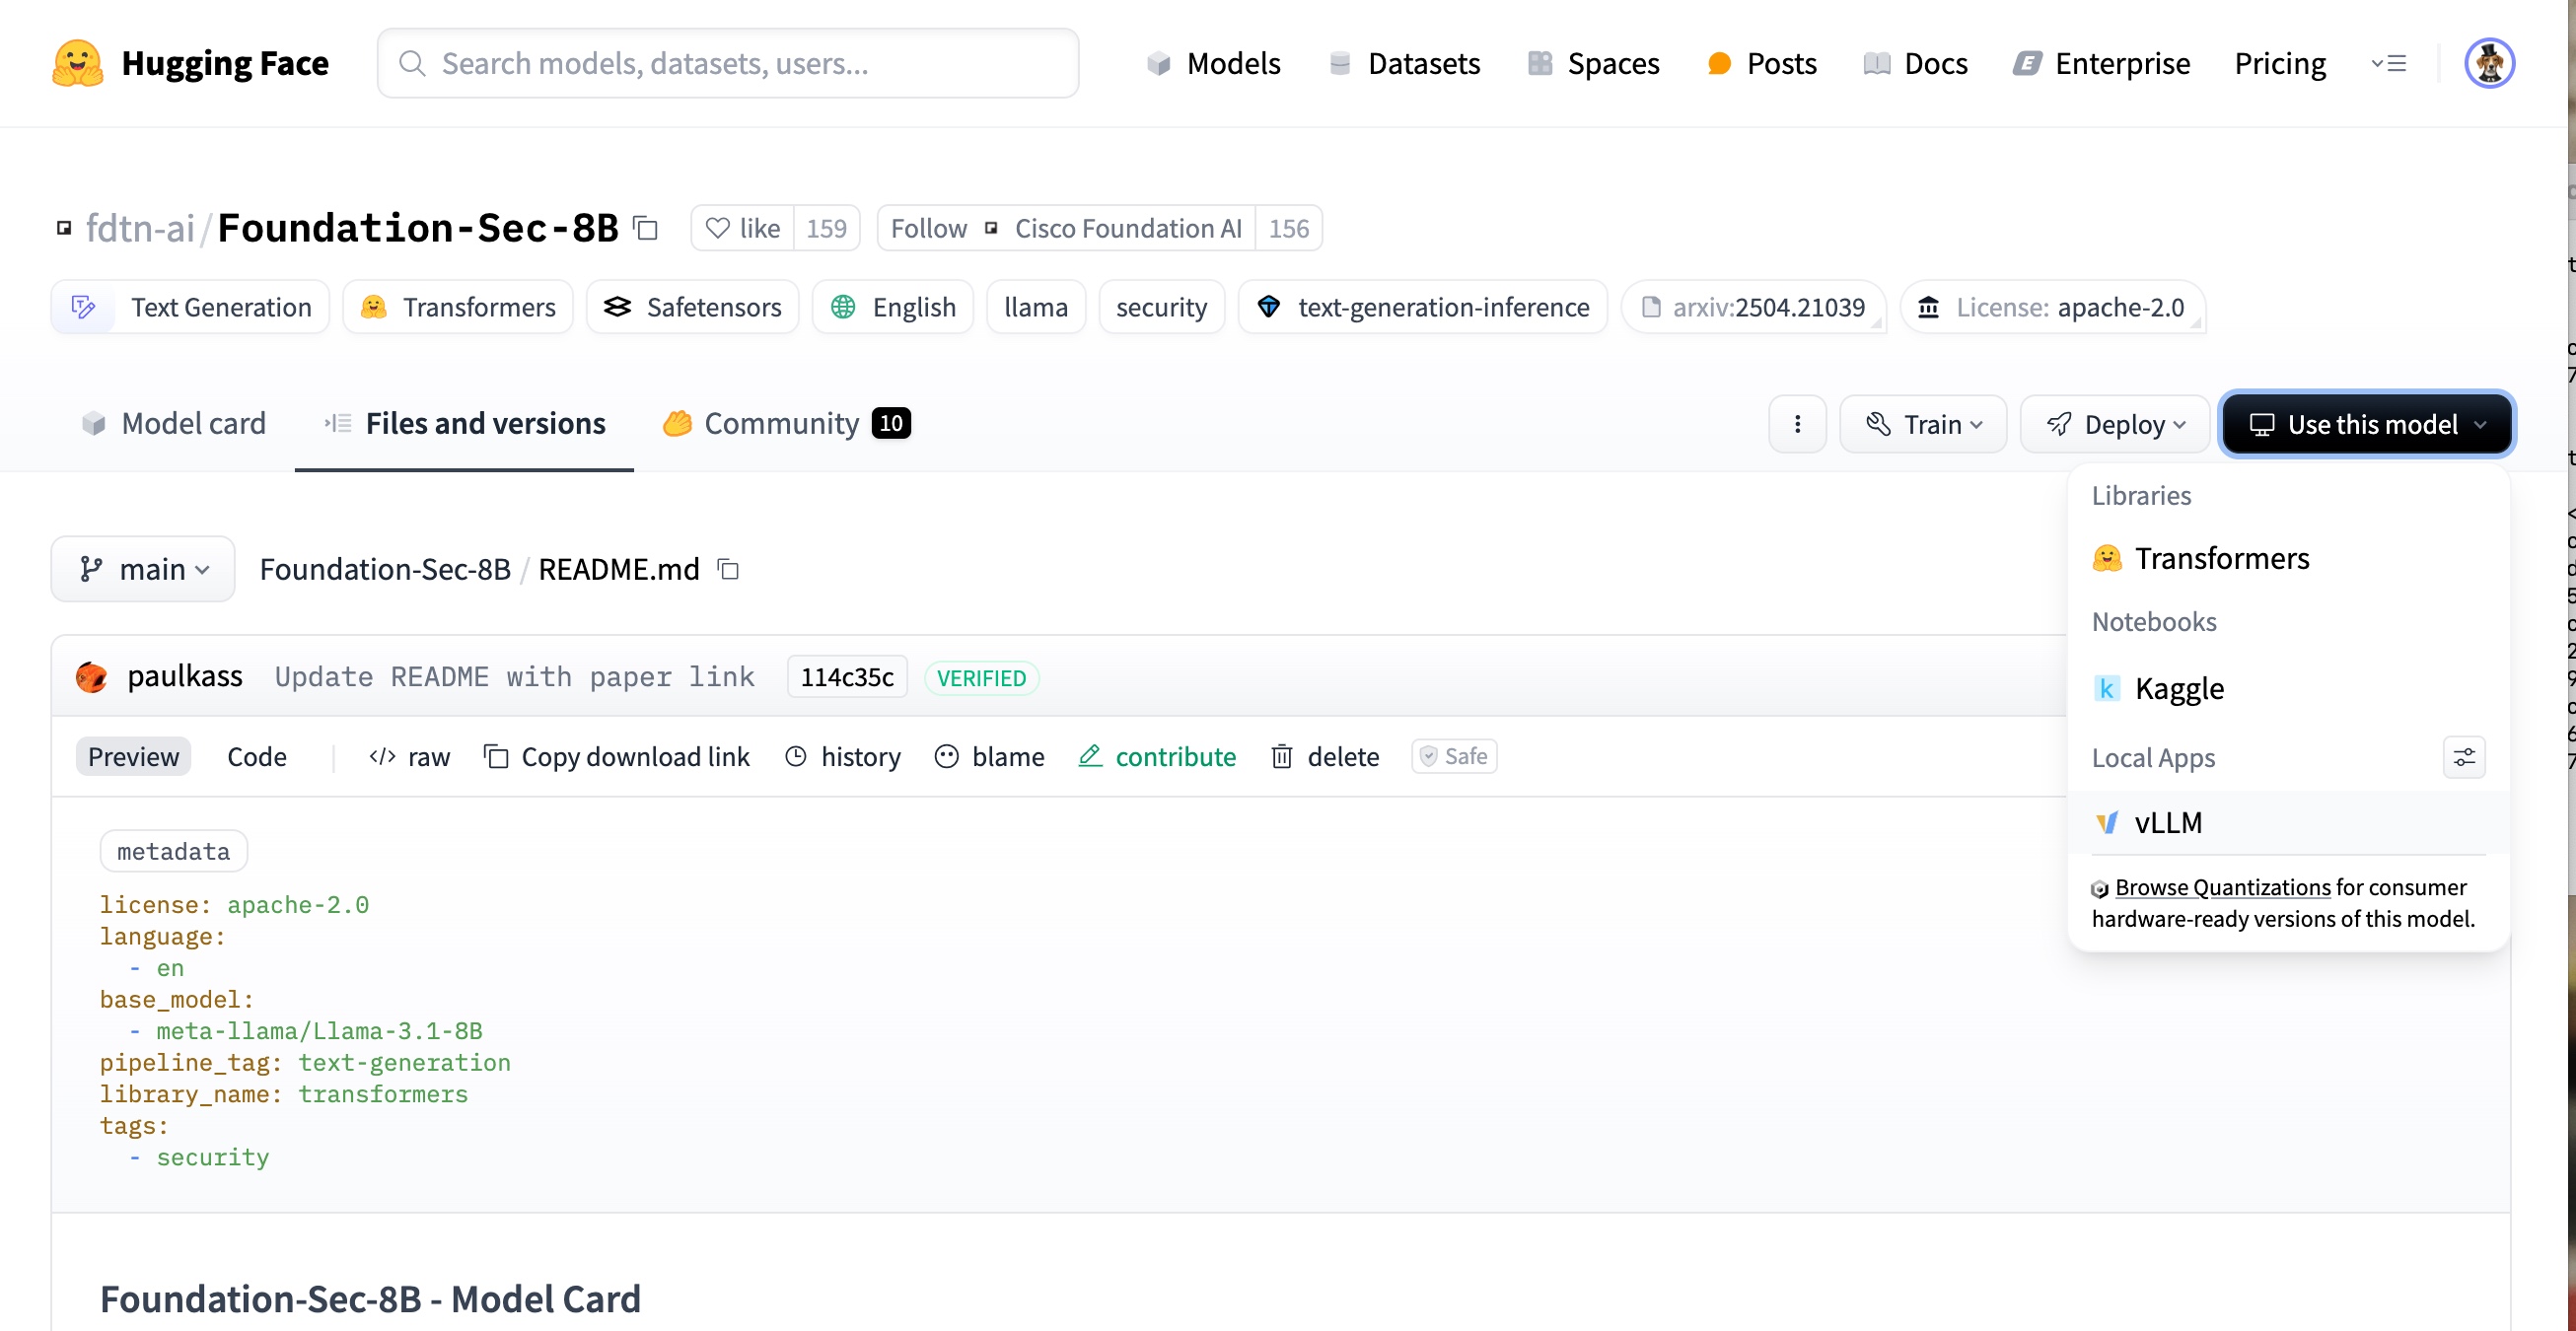The width and height of the screenshot is (2576, 1331).
Task: Click the vLLM logo icon
Action: (x=2107, y=822)
